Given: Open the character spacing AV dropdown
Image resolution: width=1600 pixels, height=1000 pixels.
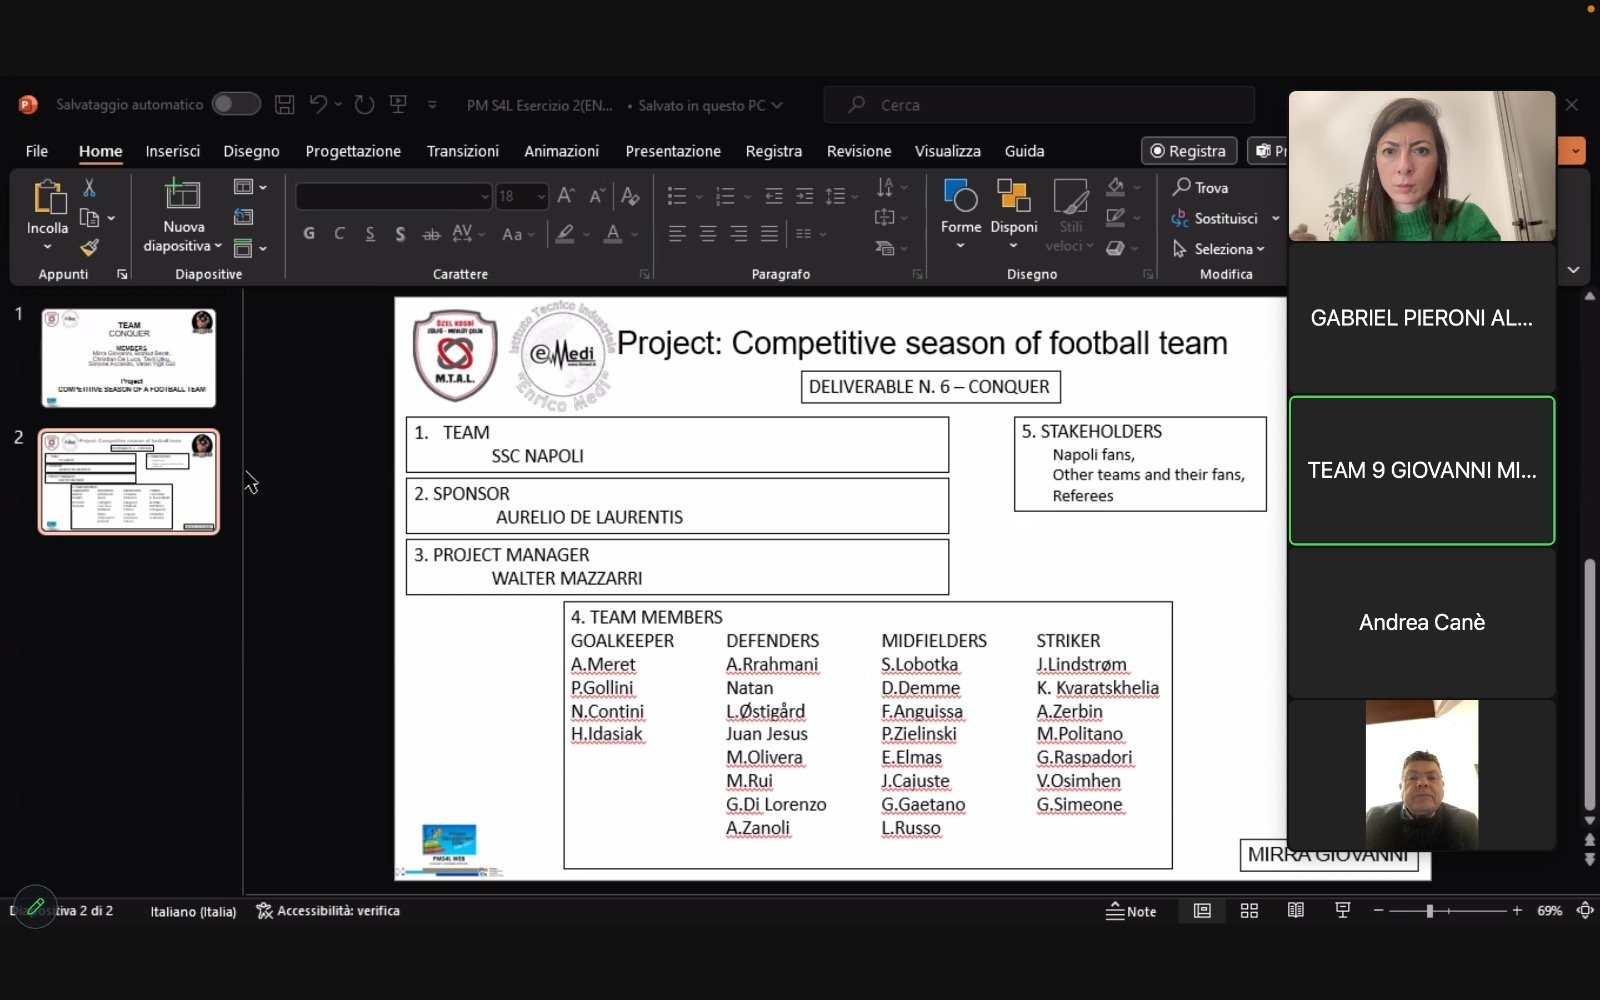Looking at the screenshot, I should pos(468,234).
